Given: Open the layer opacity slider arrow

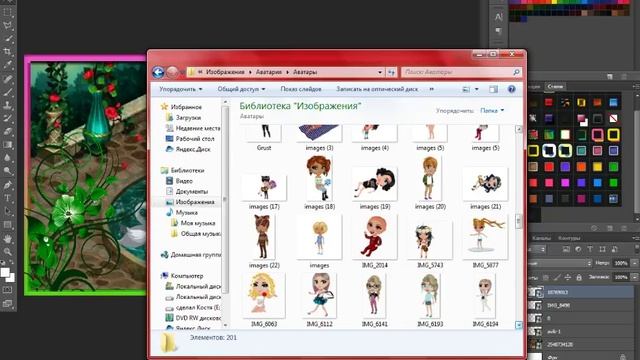Looking at the screenshot, I should tap(634, 263).
